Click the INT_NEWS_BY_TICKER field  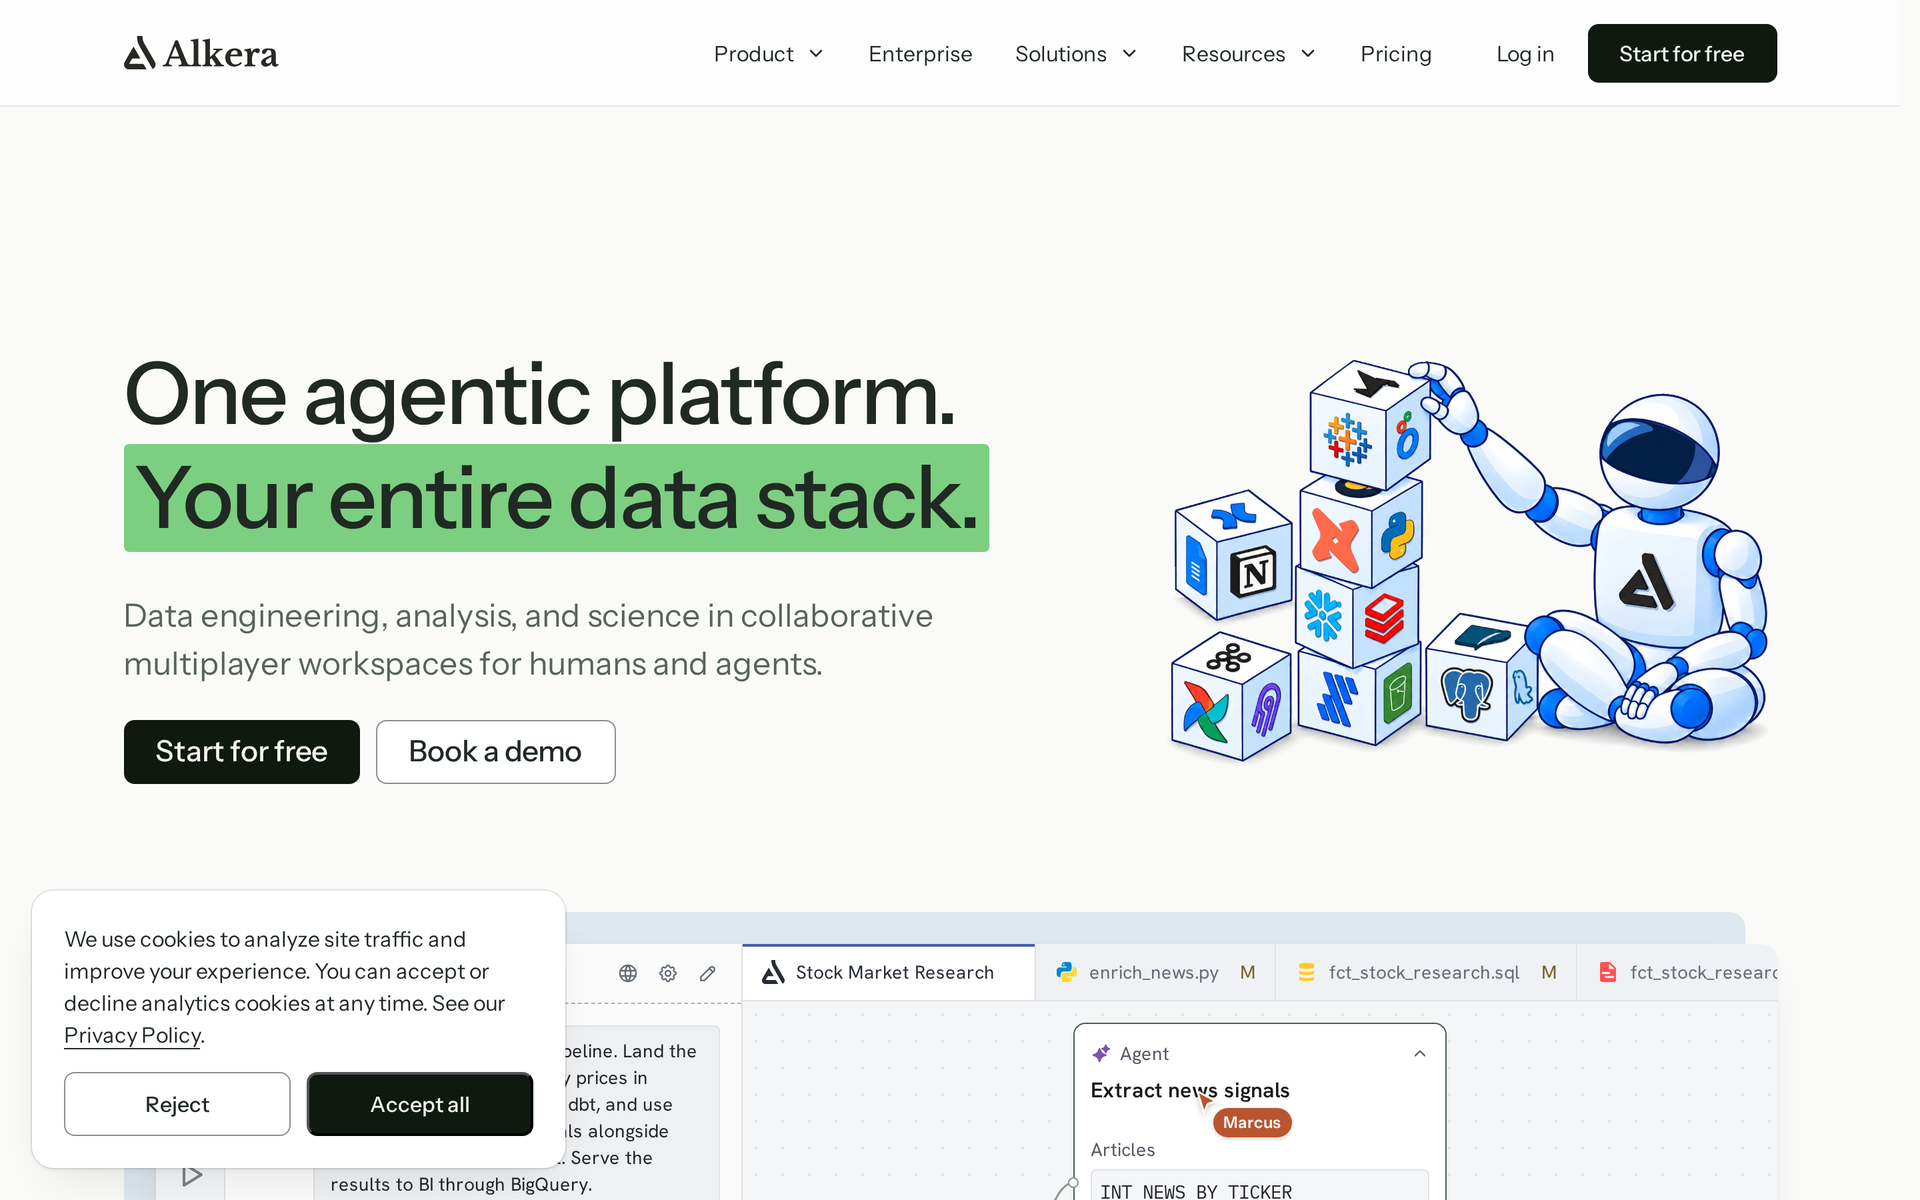click(1259, 1187)
